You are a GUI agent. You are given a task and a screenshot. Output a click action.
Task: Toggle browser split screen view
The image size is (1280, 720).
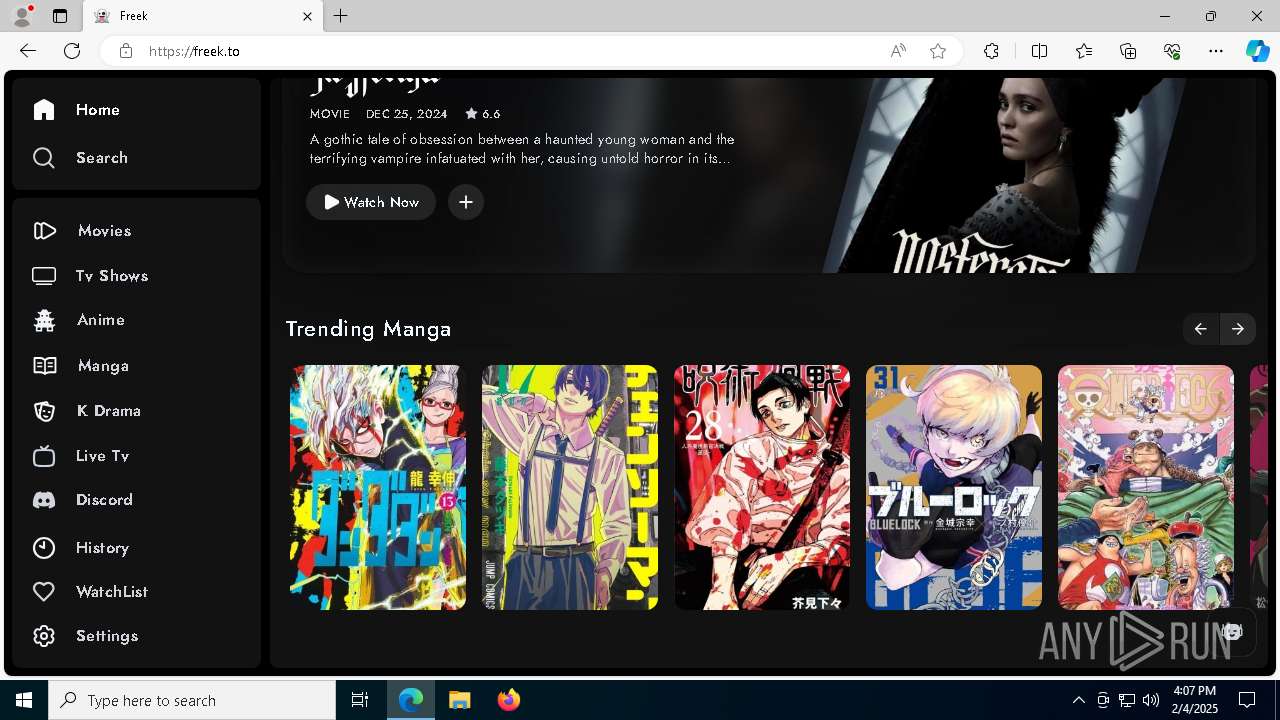point(1040,51)
